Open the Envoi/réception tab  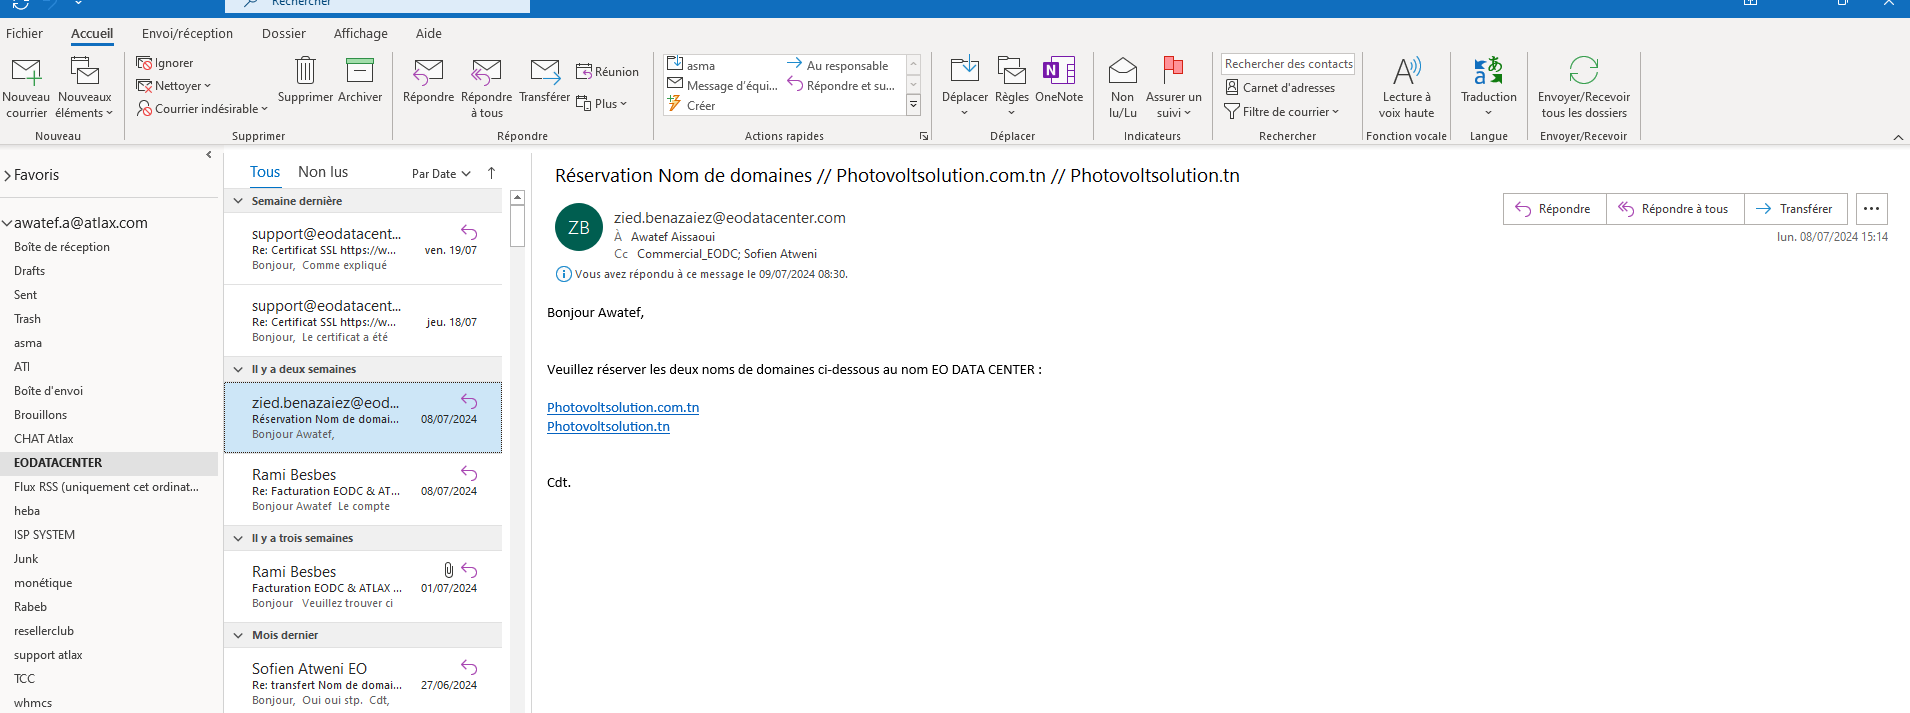tap(187, 33)
